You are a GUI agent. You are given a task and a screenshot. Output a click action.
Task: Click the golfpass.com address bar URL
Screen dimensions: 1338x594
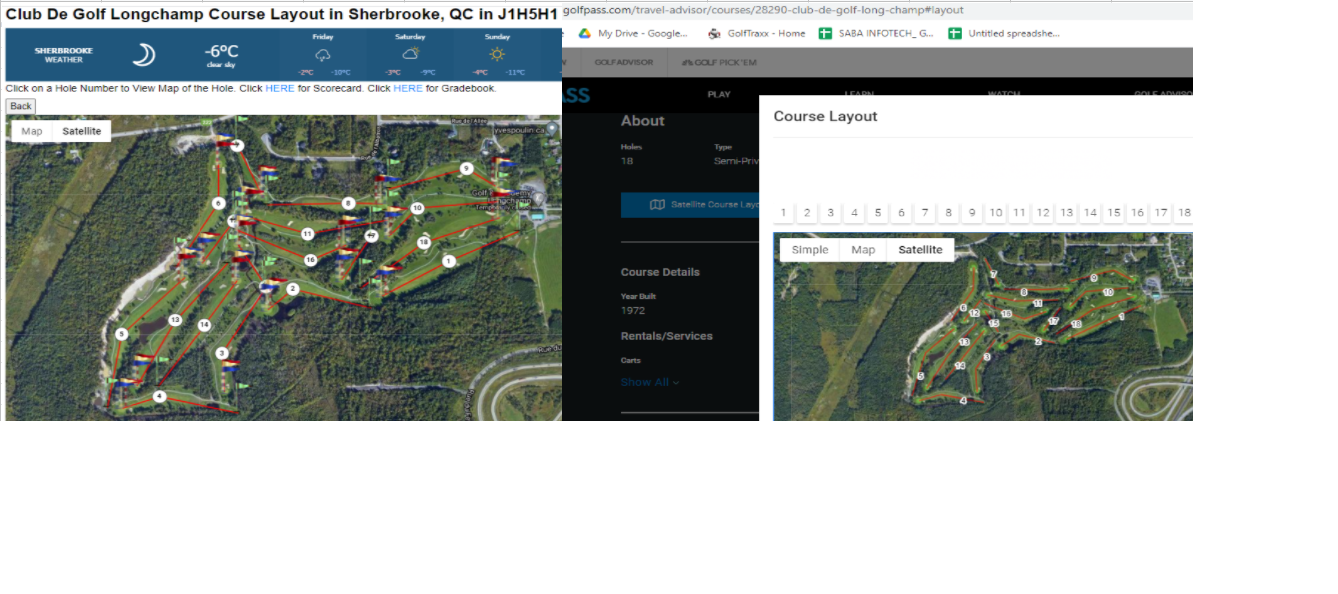(763, 10)
